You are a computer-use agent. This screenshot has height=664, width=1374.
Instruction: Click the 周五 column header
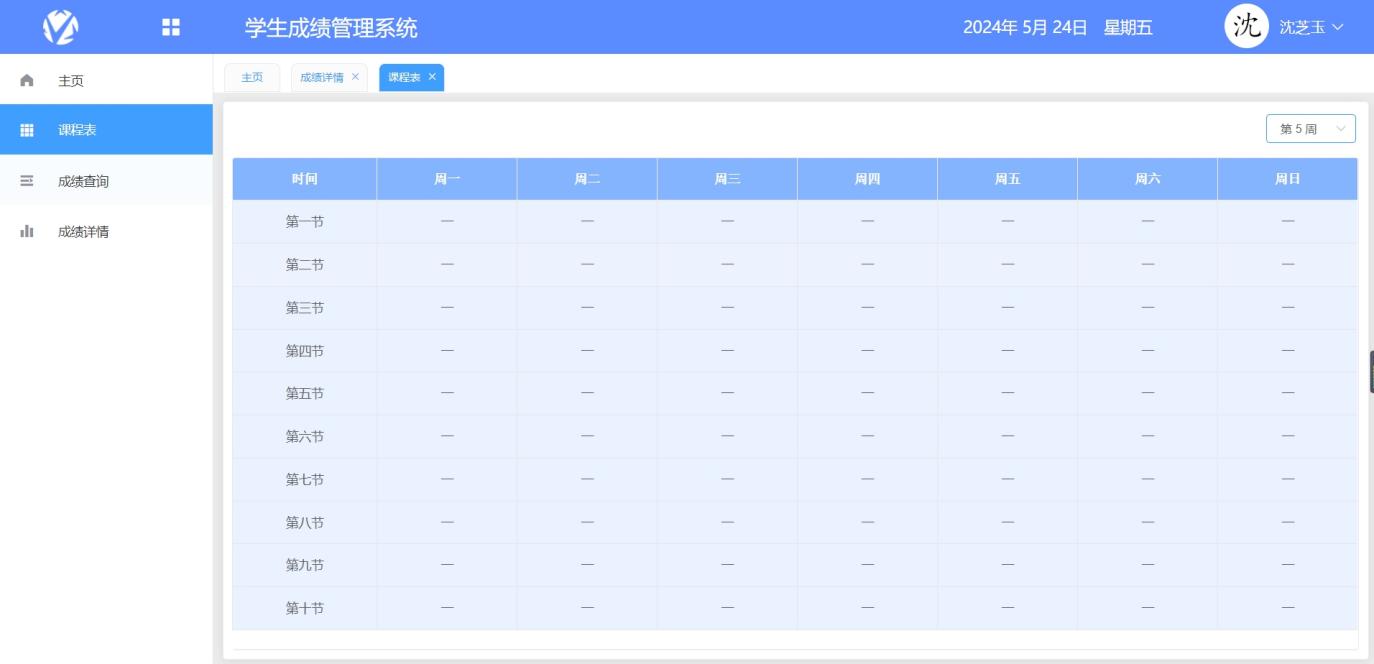(x=1005, y=177)
